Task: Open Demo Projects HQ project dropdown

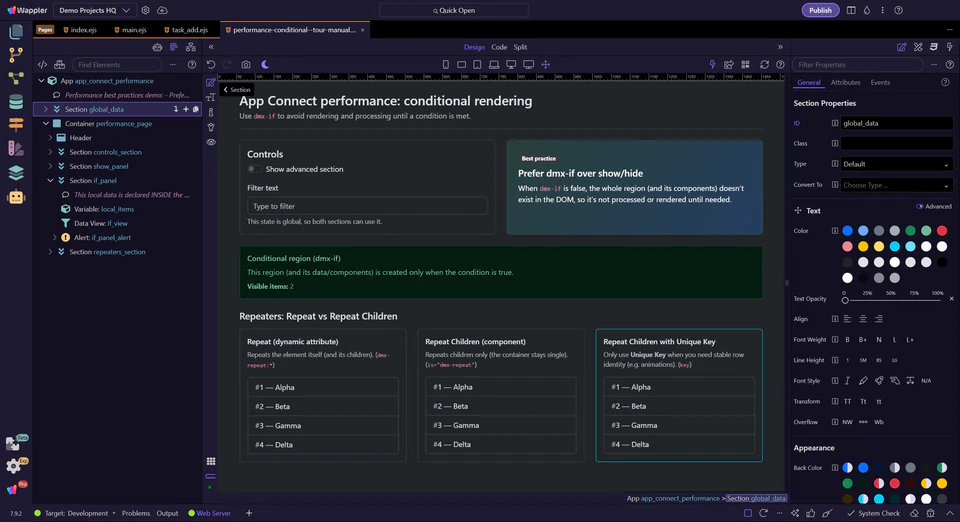Action: tap(94, 10)
